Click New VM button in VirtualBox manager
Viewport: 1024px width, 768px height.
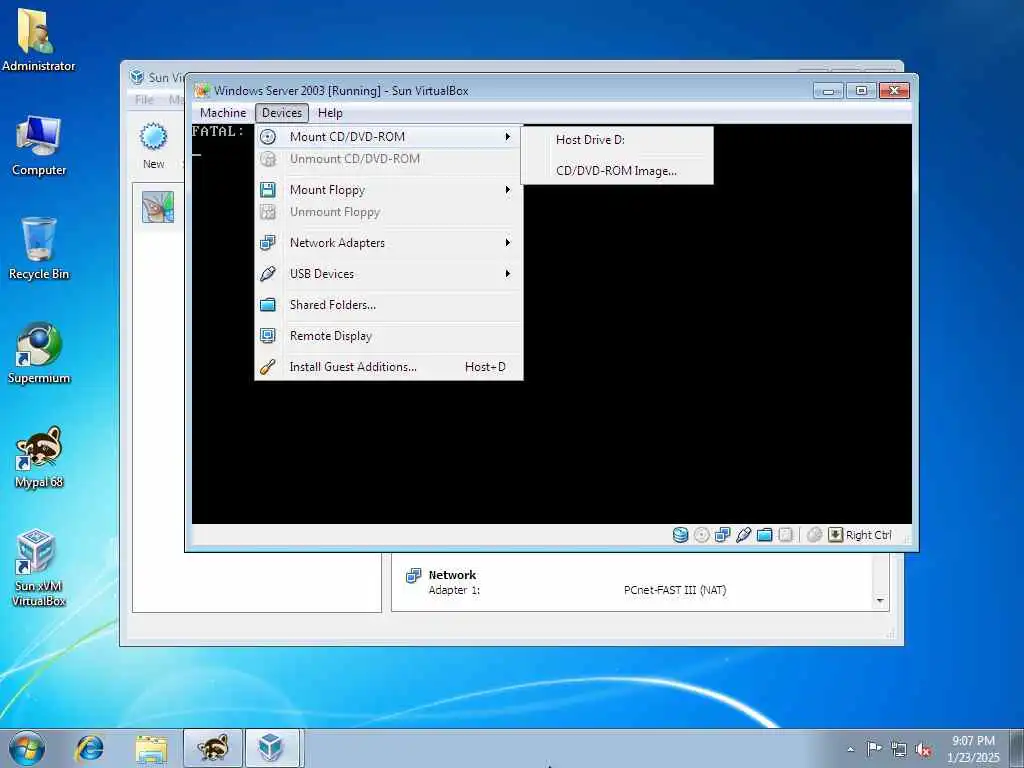[x=154, y=146]
